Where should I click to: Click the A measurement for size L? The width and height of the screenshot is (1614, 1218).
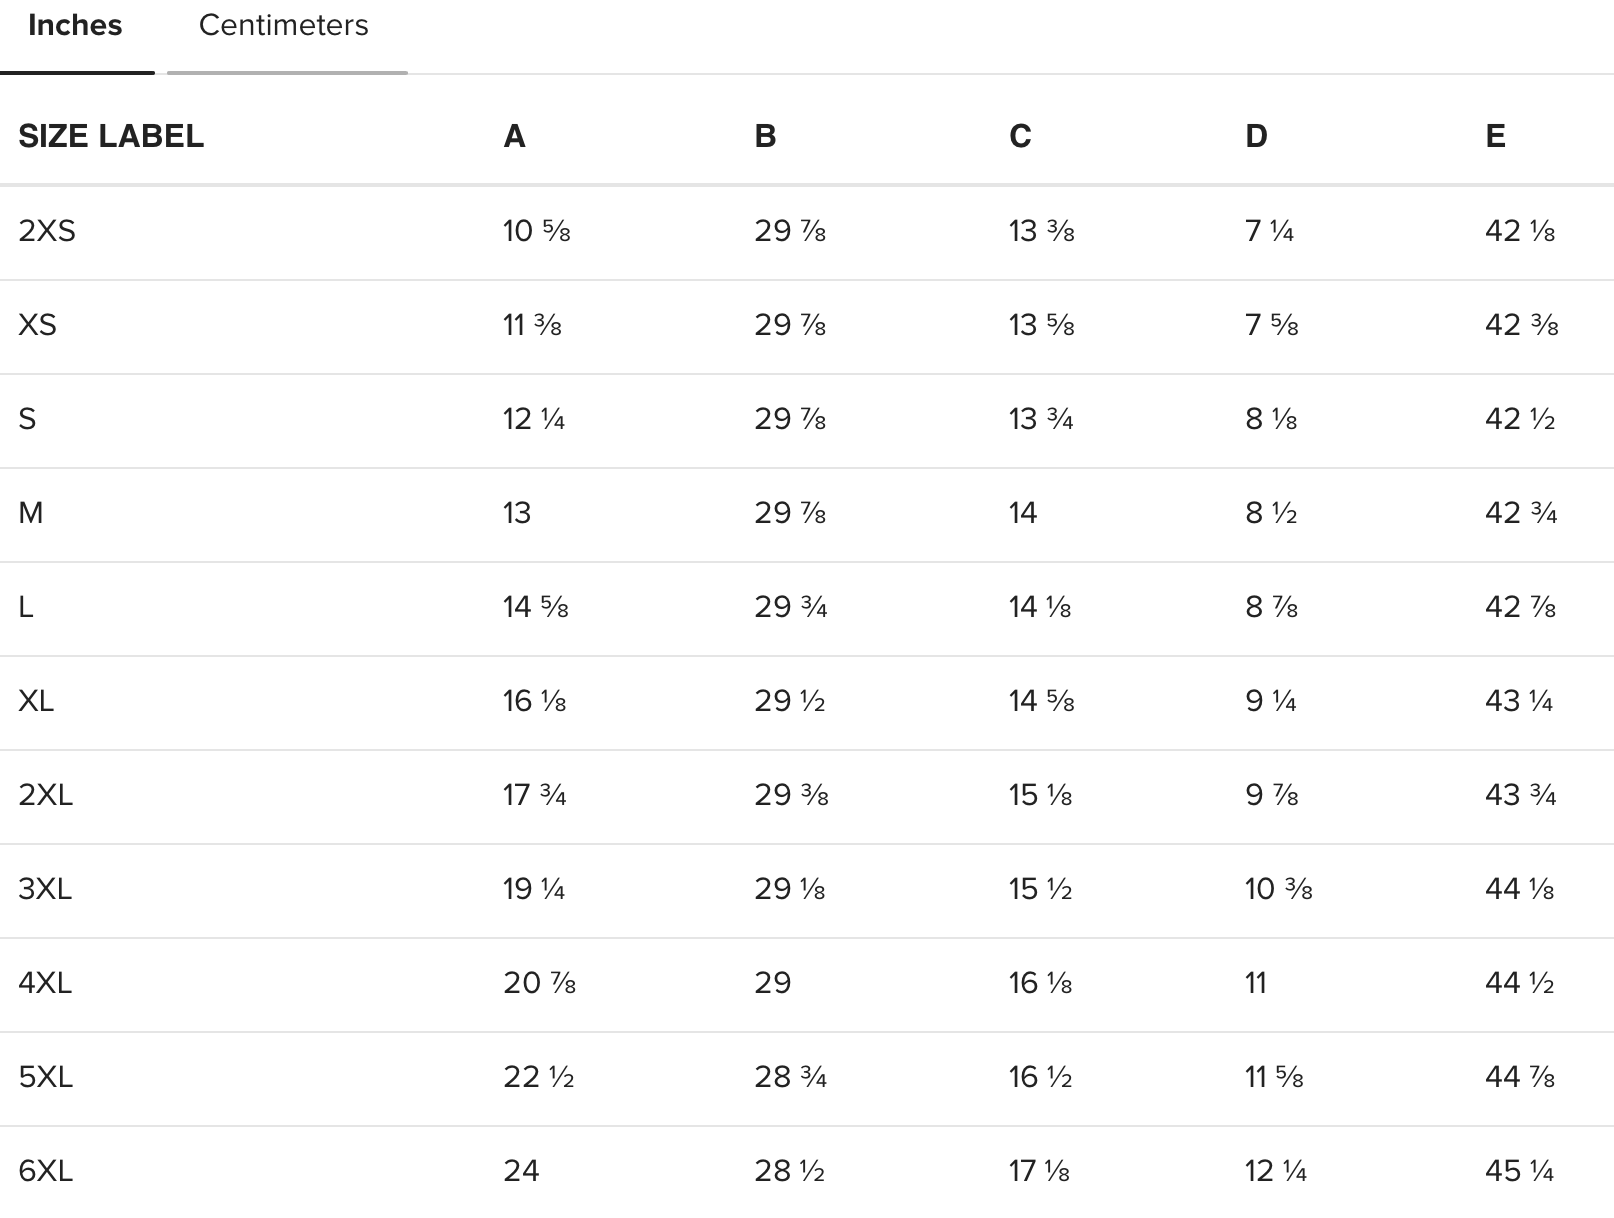click(535, 607)
